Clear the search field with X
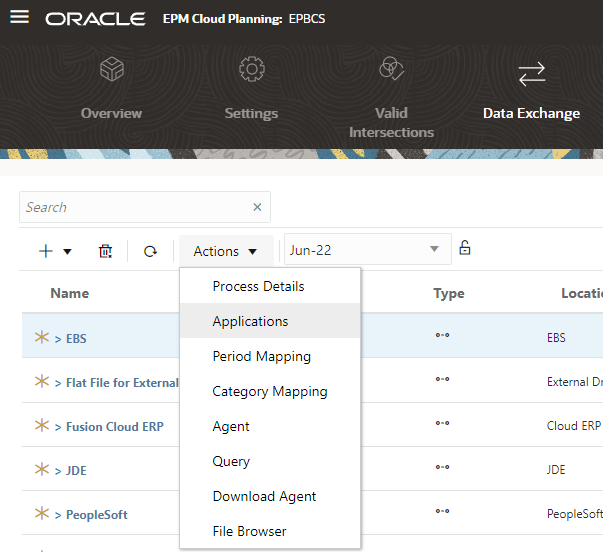This screenshot has height=560, width=616. [257, 207]
